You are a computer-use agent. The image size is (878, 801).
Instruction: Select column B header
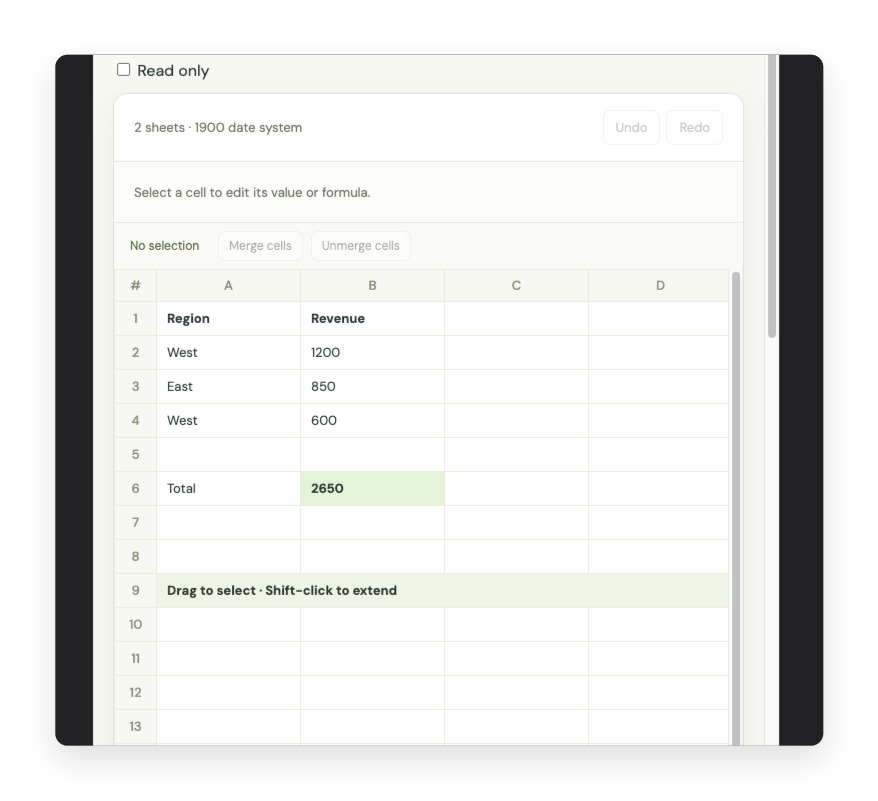[x=372, y=286]
